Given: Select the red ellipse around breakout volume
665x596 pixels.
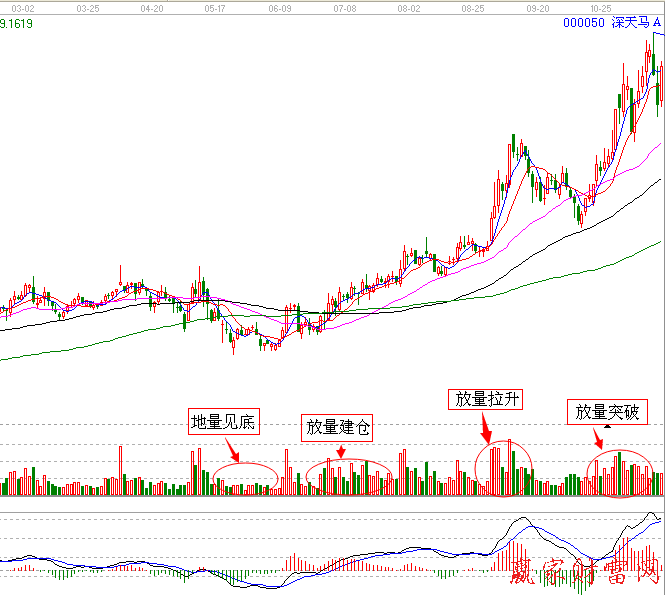Looking at the screenshot, I should 621,474.
